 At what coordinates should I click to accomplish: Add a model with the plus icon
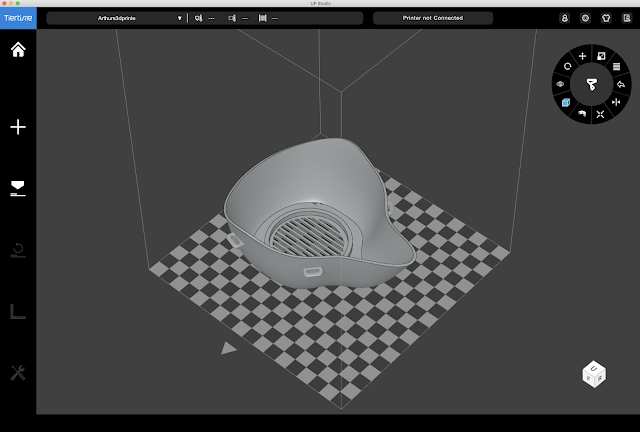pos(17,127)
